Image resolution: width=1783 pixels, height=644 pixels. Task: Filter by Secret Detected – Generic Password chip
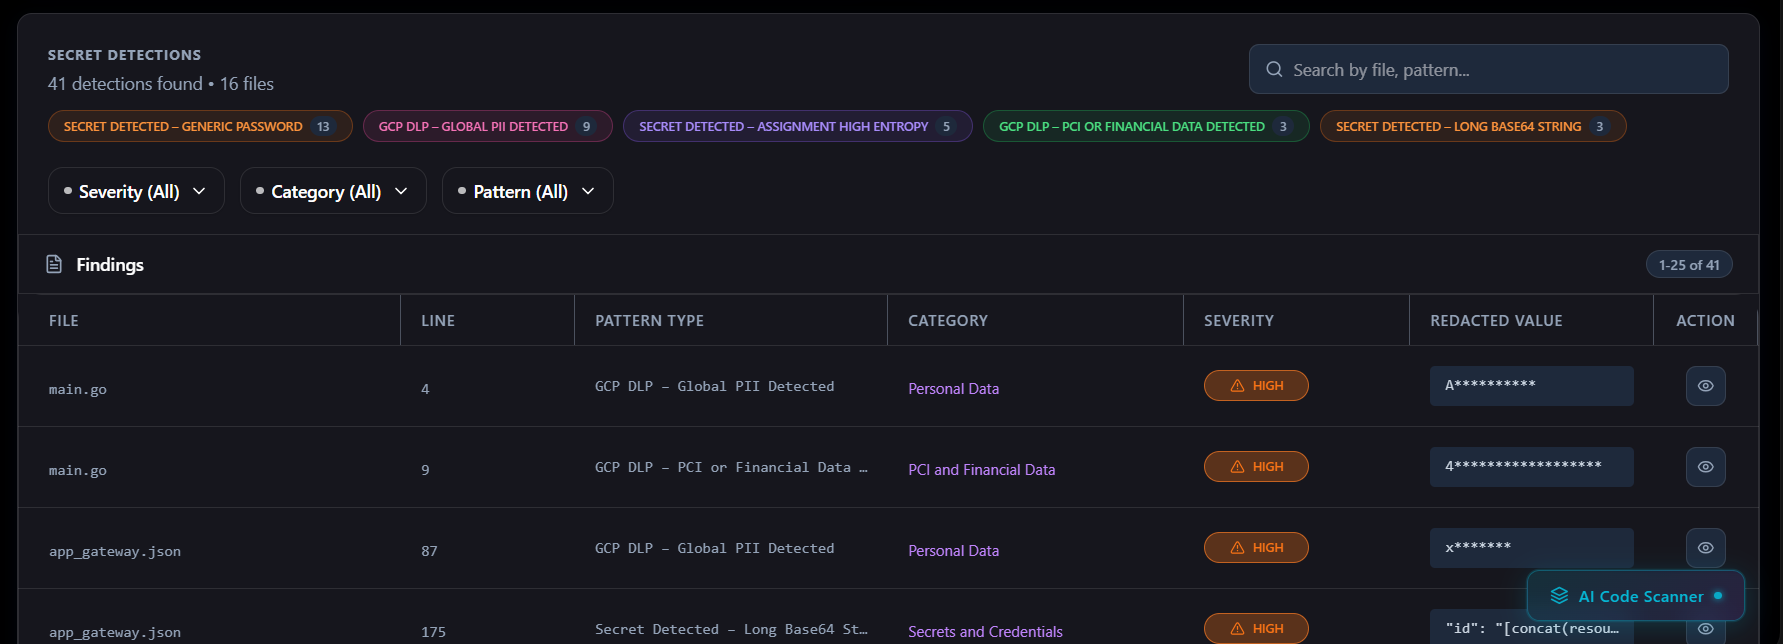click(x=200, y=126)
